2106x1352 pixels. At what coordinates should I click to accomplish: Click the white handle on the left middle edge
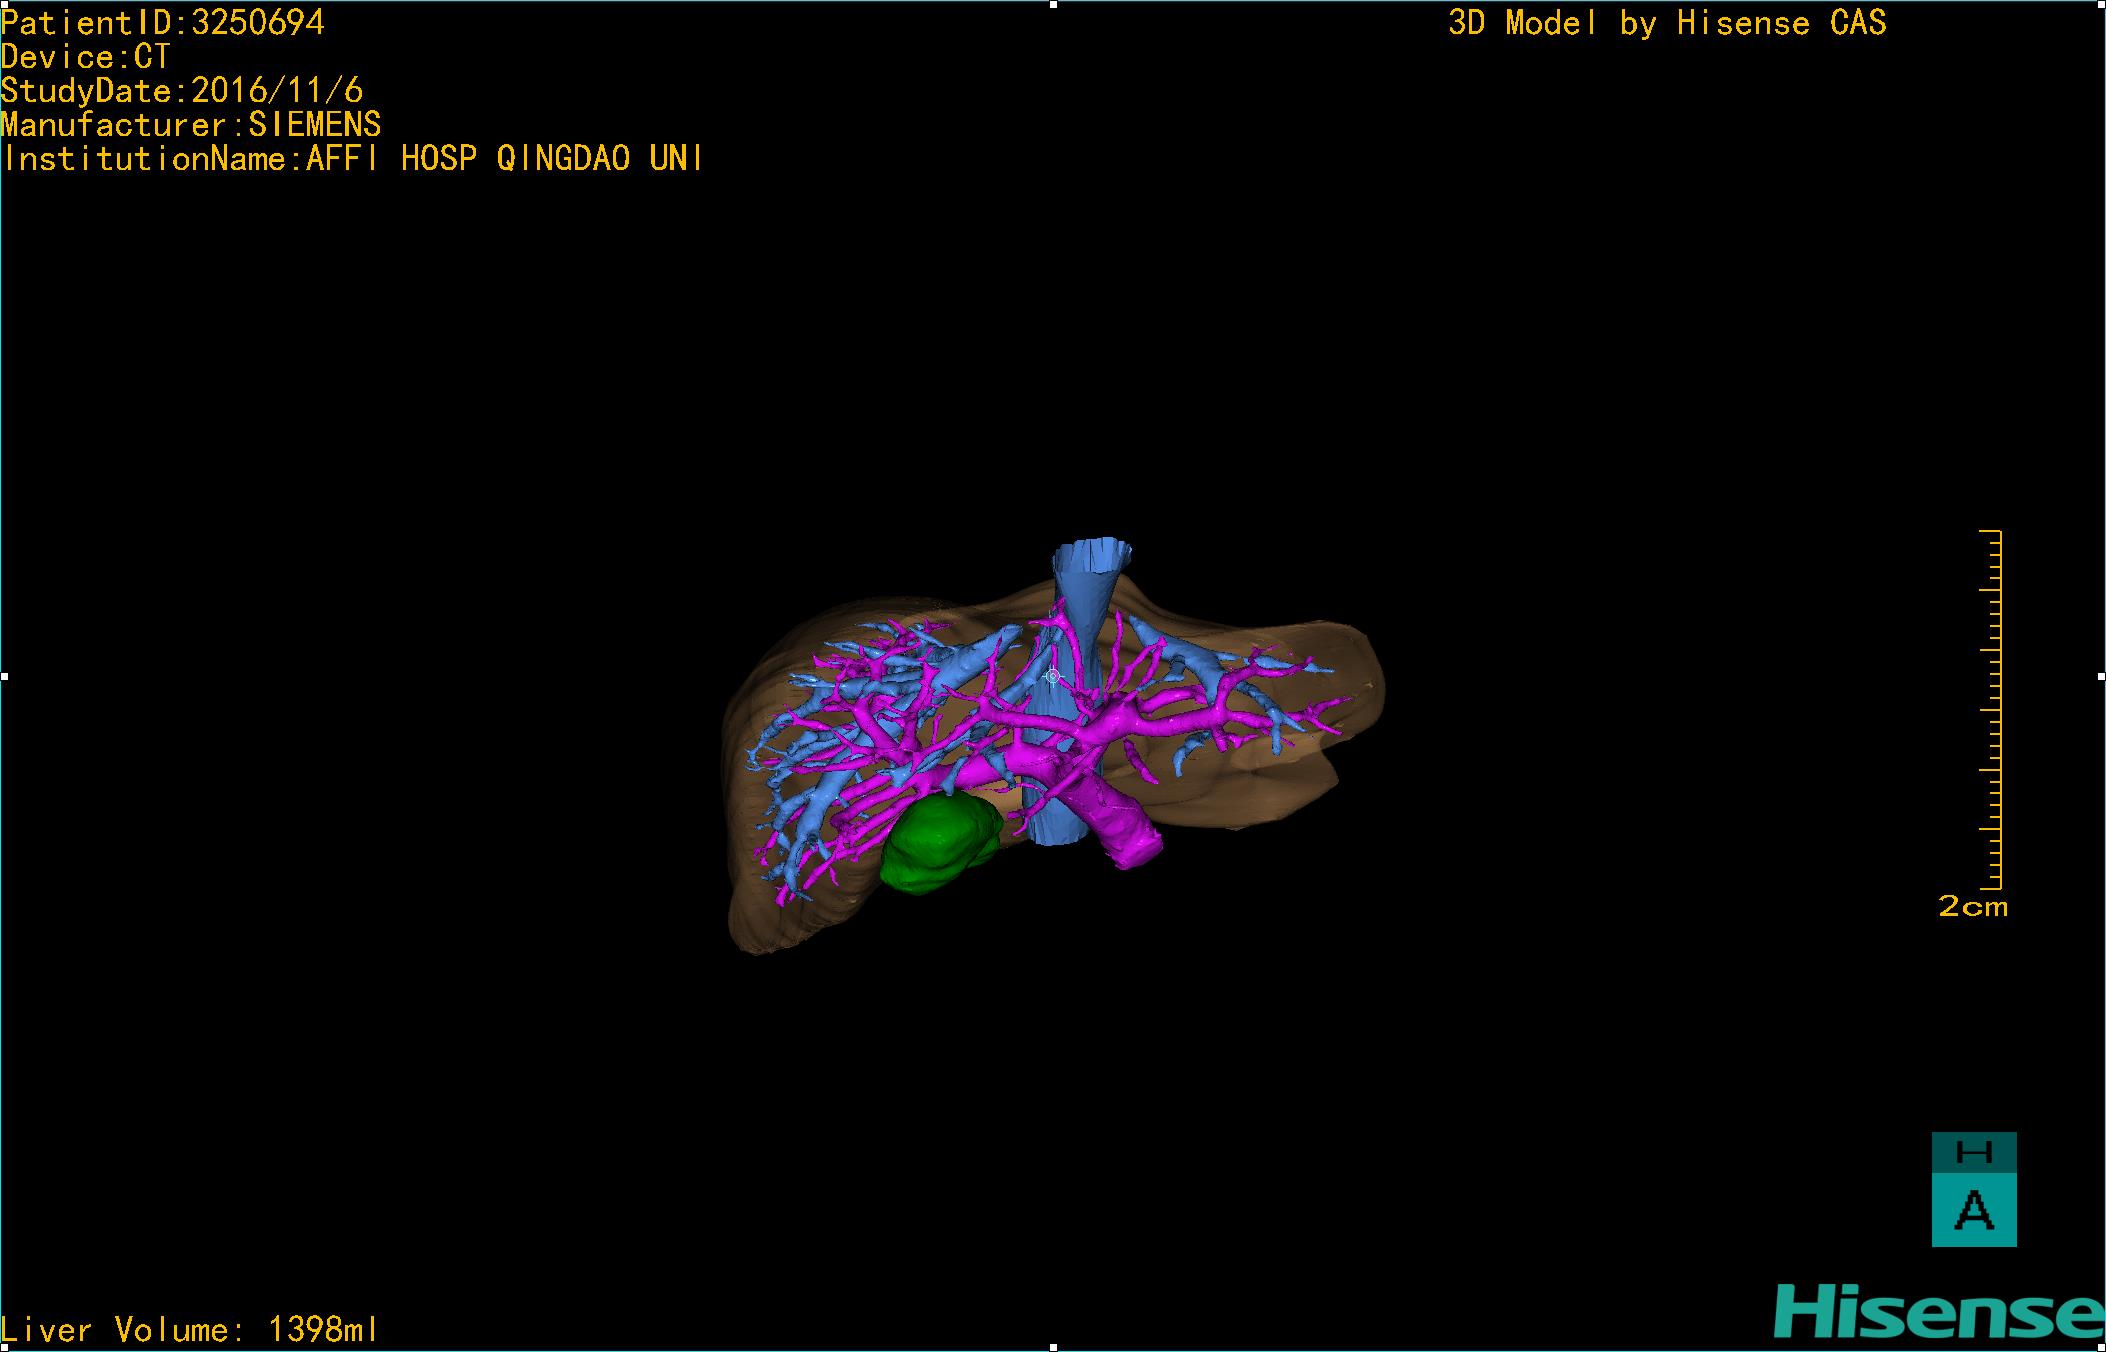[4, 677]
